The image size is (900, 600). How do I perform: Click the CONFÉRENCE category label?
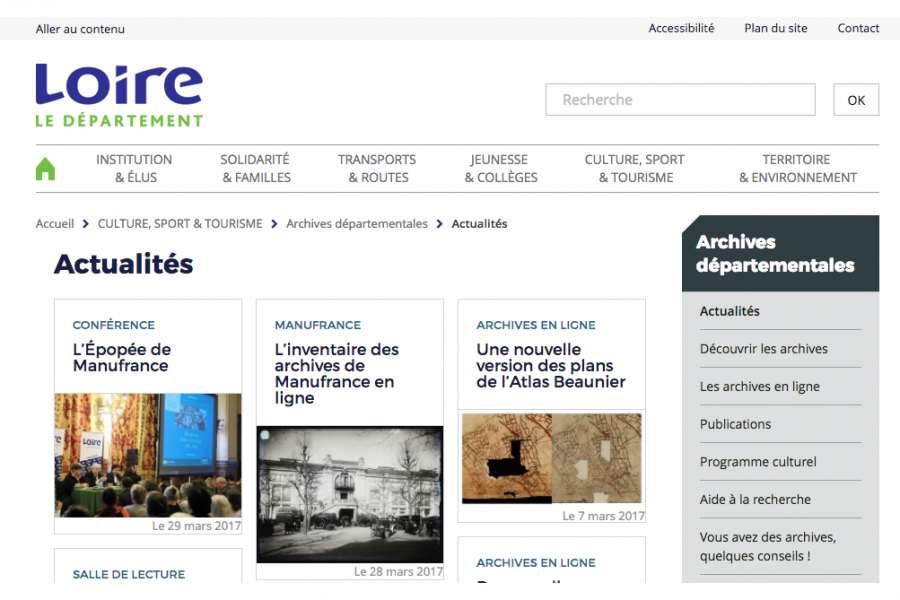click(114, 325)
